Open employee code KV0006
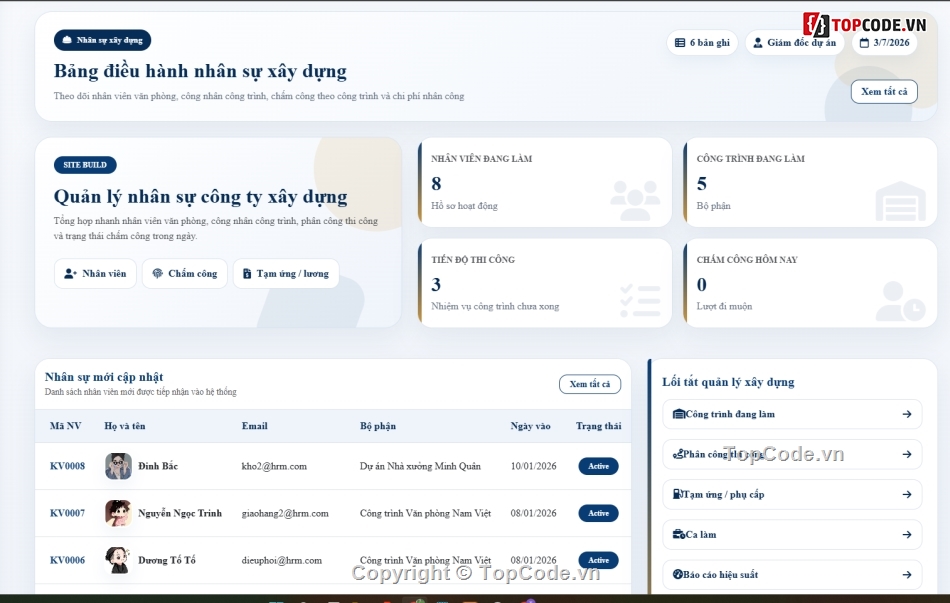The image size is (950, 603). pos(67,561)
